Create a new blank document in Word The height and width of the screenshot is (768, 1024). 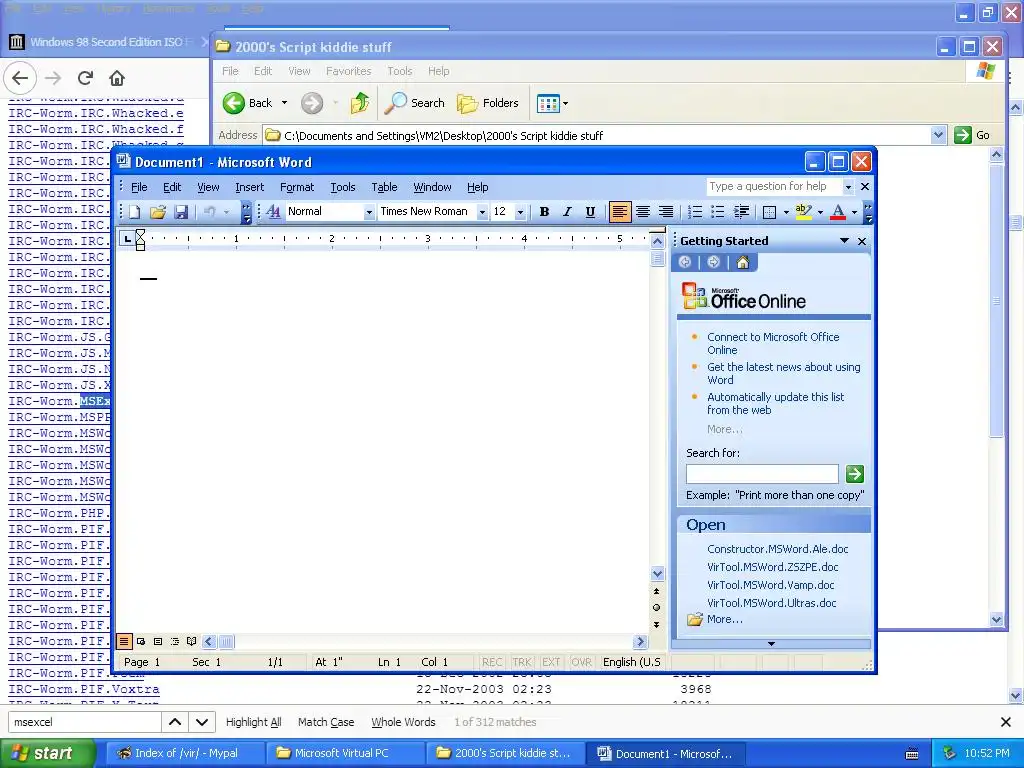click(x=135, y=212)
